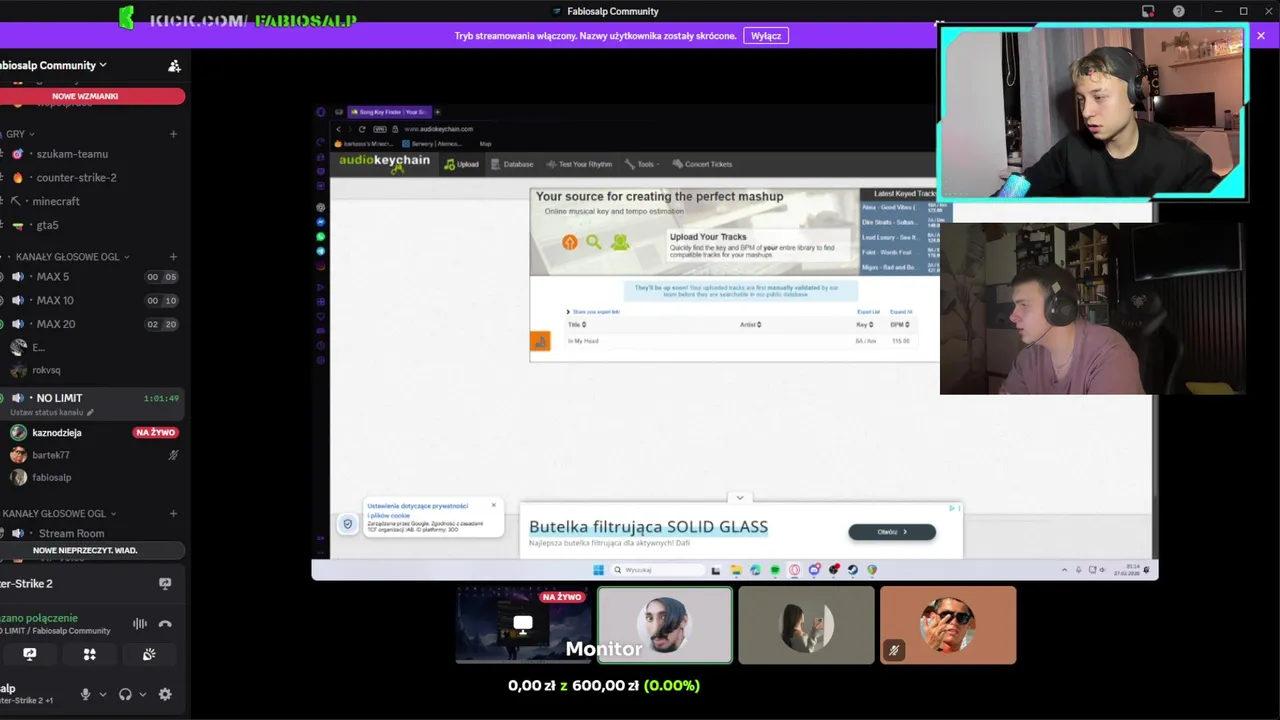
Task: Select the muted participant tile on orange background
Action: [948, 625]
